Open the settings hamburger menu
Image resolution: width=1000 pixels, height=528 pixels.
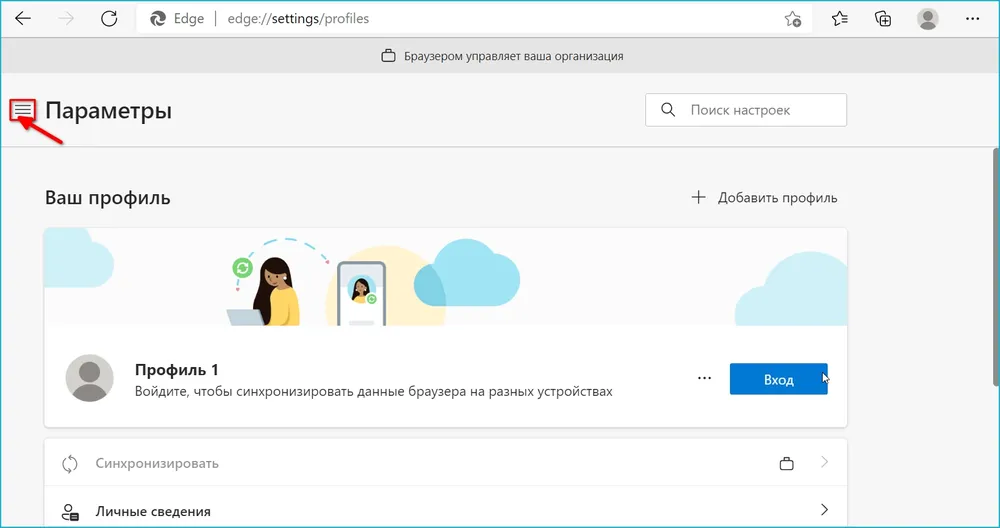coord(23,111)
